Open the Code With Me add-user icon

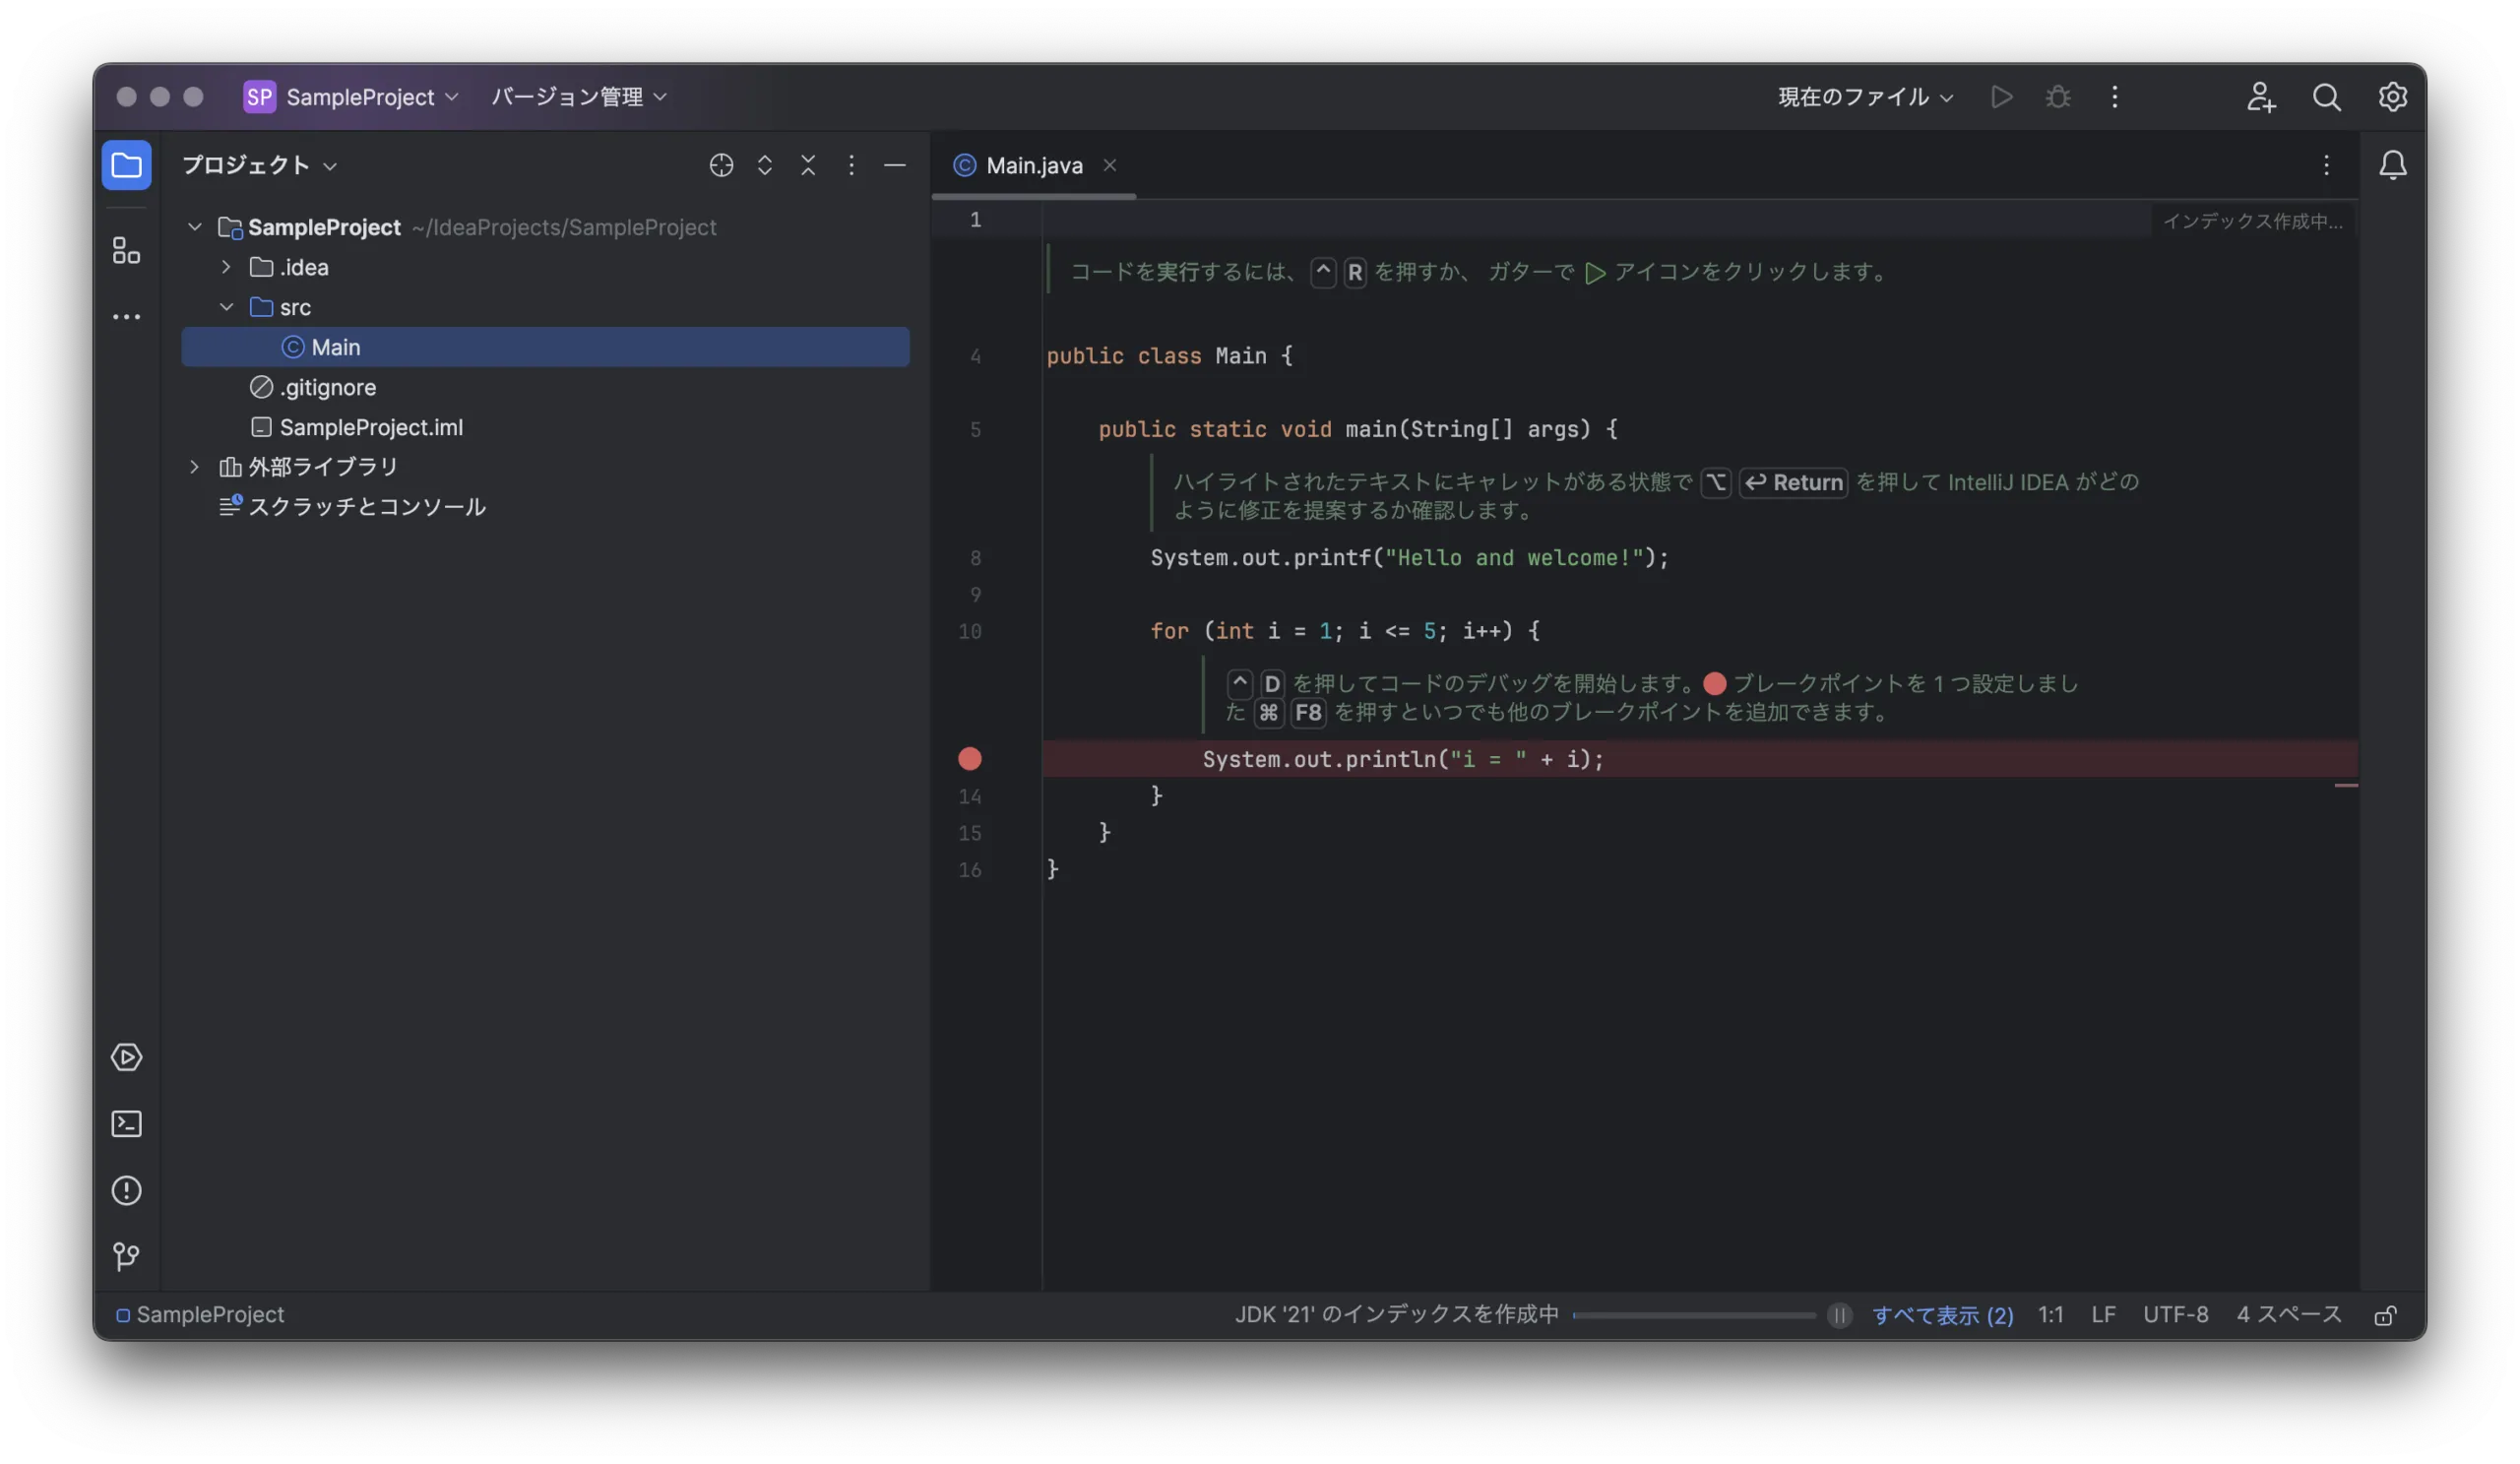click(x=2261, y=97)
